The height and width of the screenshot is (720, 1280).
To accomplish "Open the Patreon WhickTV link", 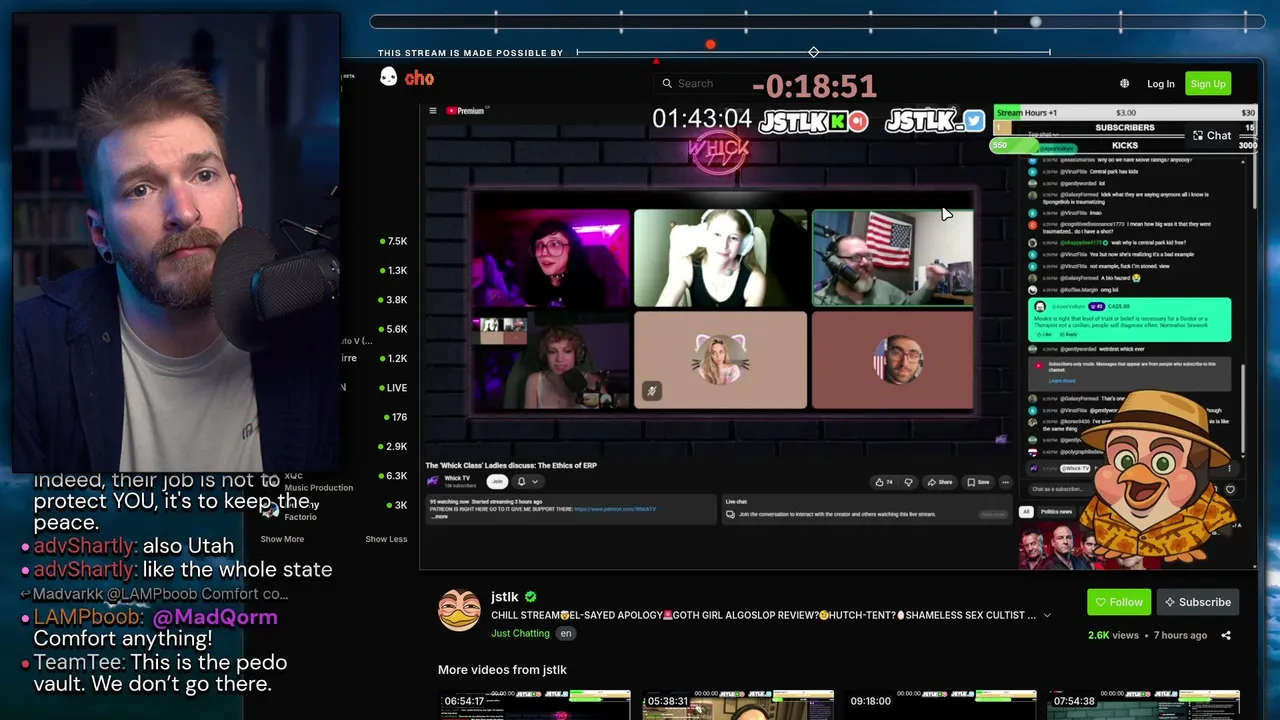I will point(615,509).
